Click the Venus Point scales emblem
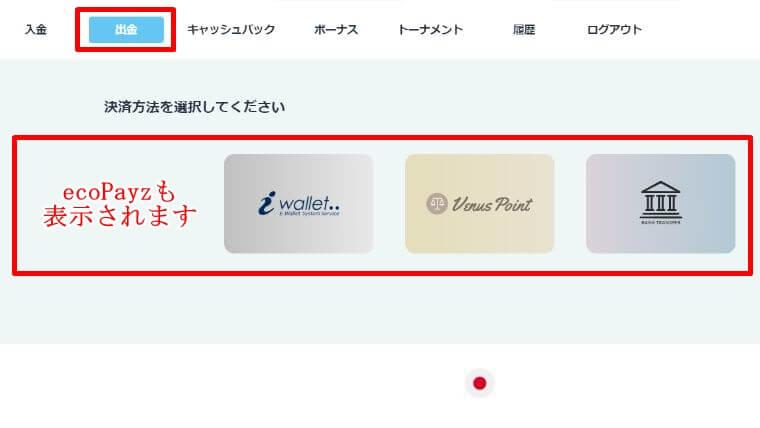The width and height of the screenshot is (760, 428). coord(437,204)
